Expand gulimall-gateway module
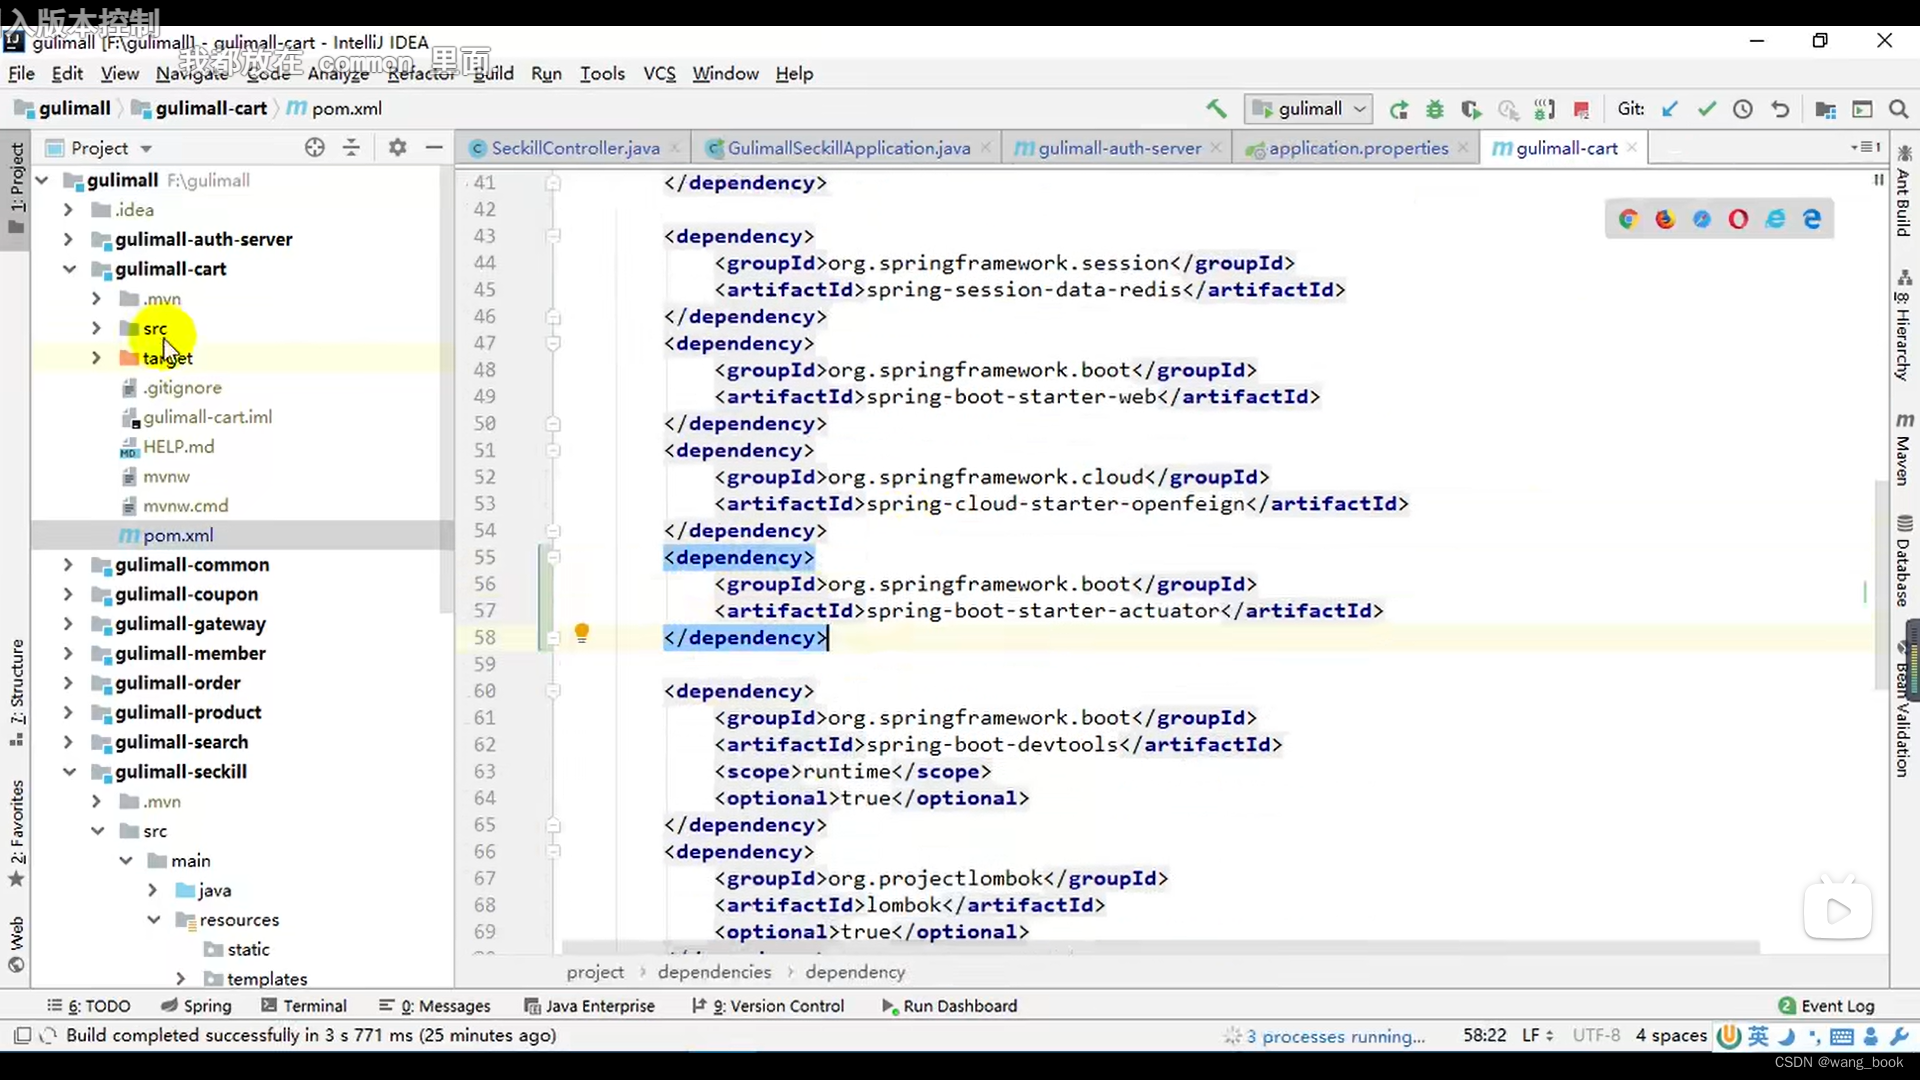 (x=68, y=624)
